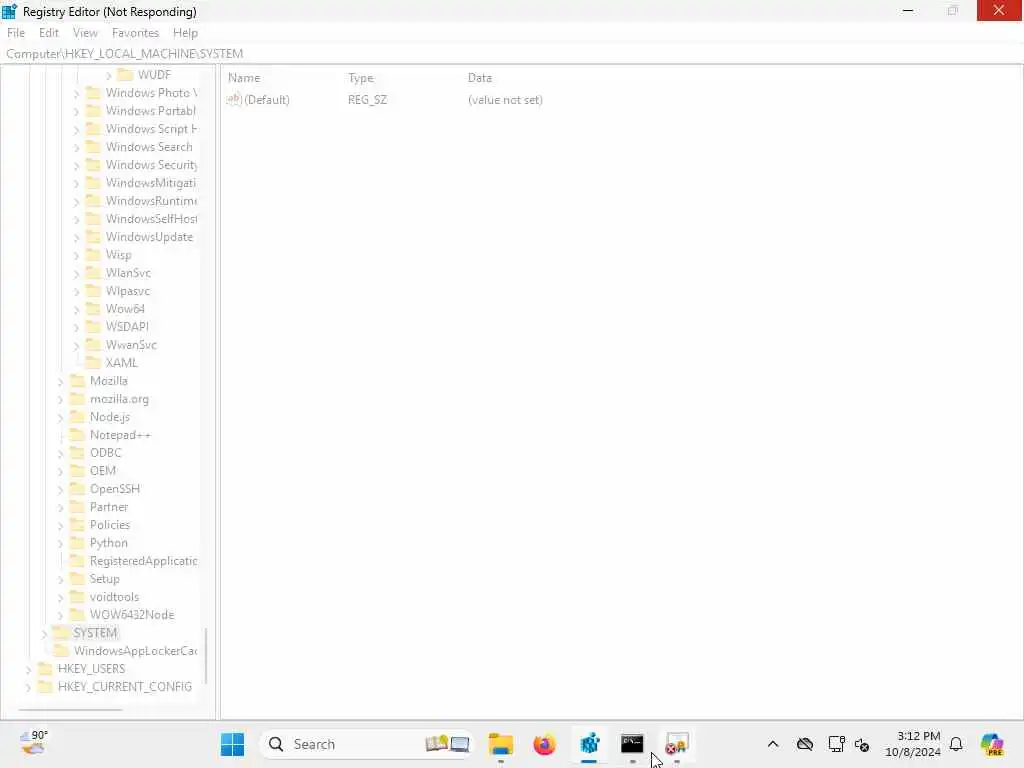Expand the Mozilla key
The width and height of the screenshot is (1024, 768).
(61, 381)
